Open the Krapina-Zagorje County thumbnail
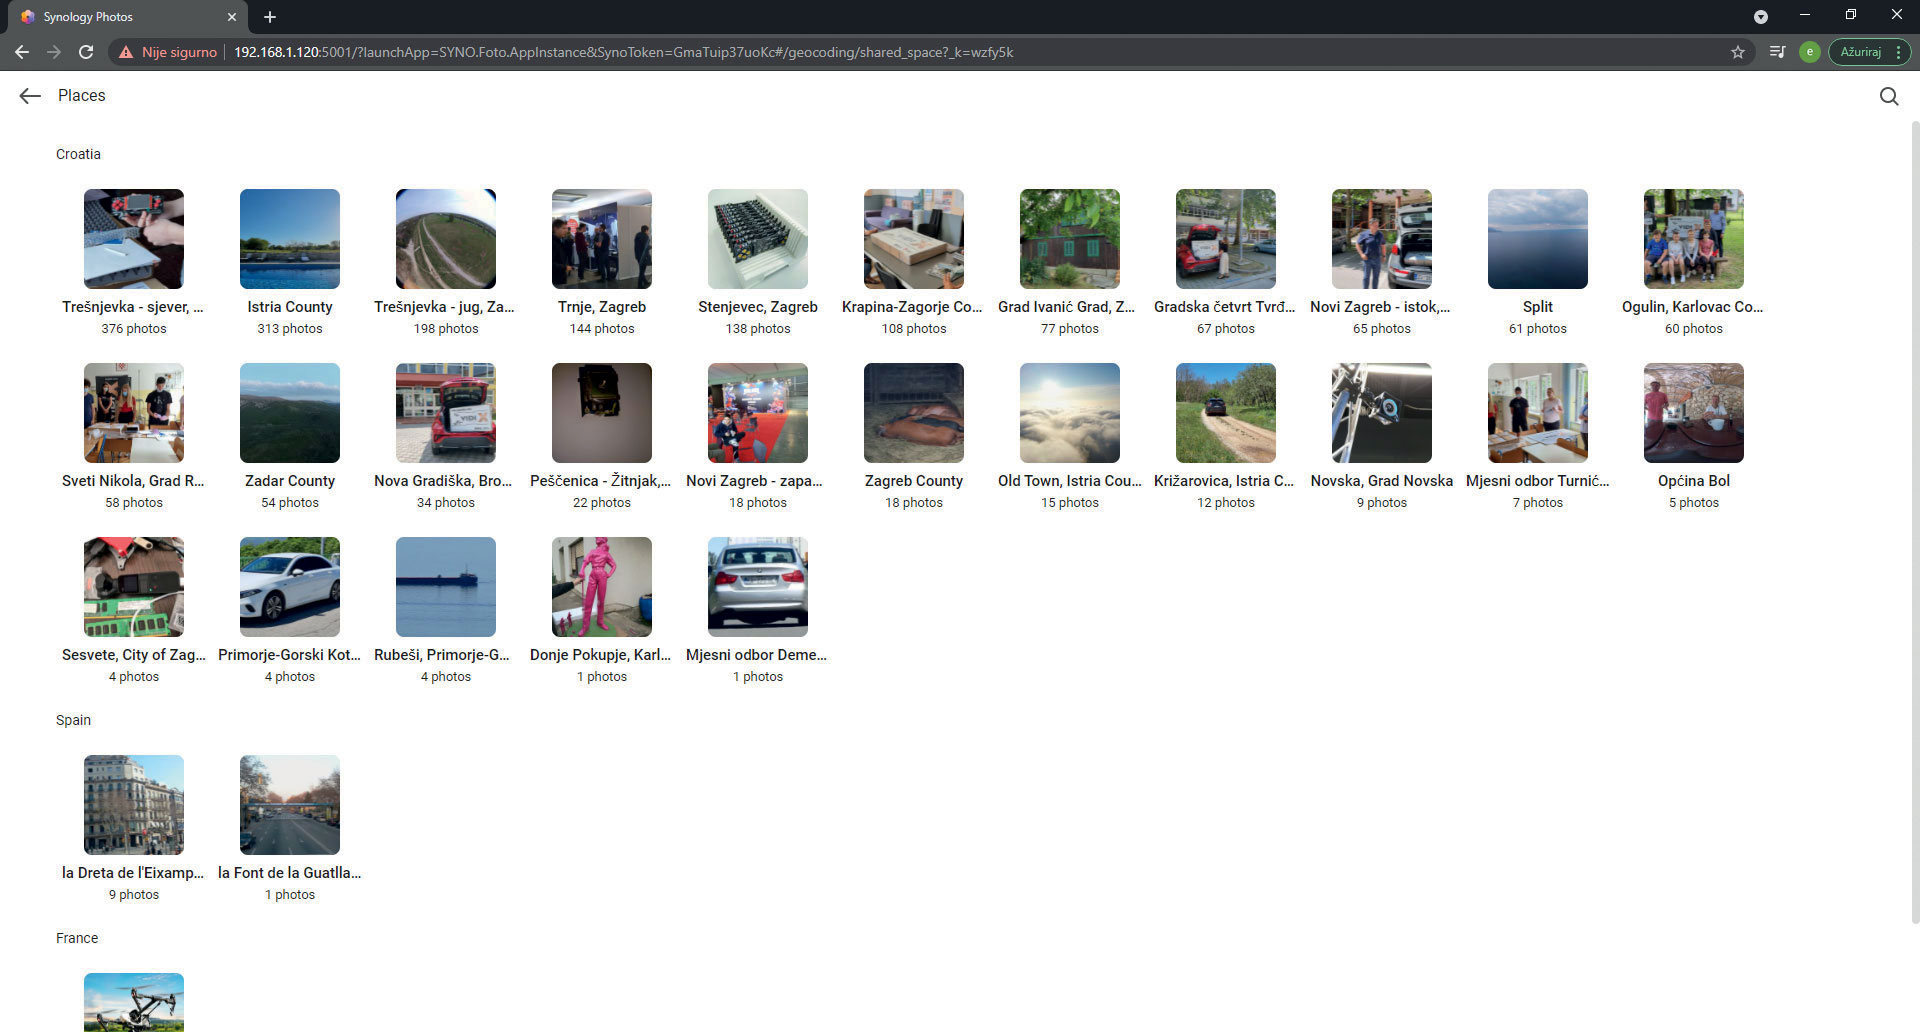This screenshot has height=1032, width=1920. 914,239
